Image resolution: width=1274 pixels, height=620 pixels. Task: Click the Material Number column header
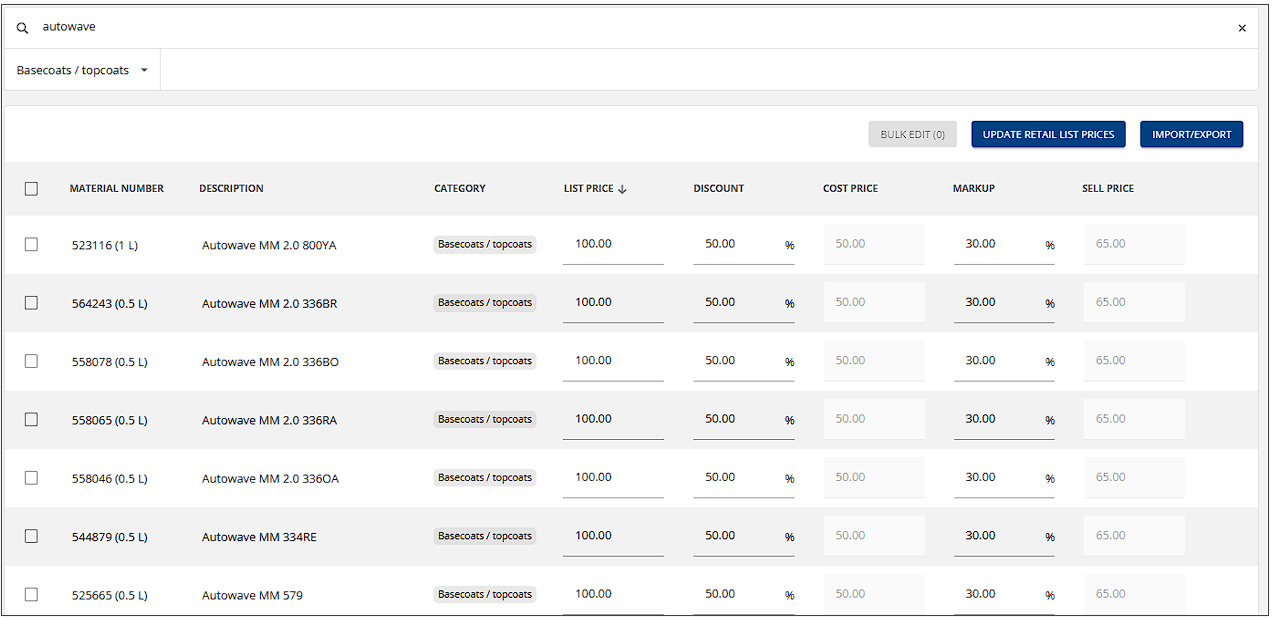click(117, 188)
